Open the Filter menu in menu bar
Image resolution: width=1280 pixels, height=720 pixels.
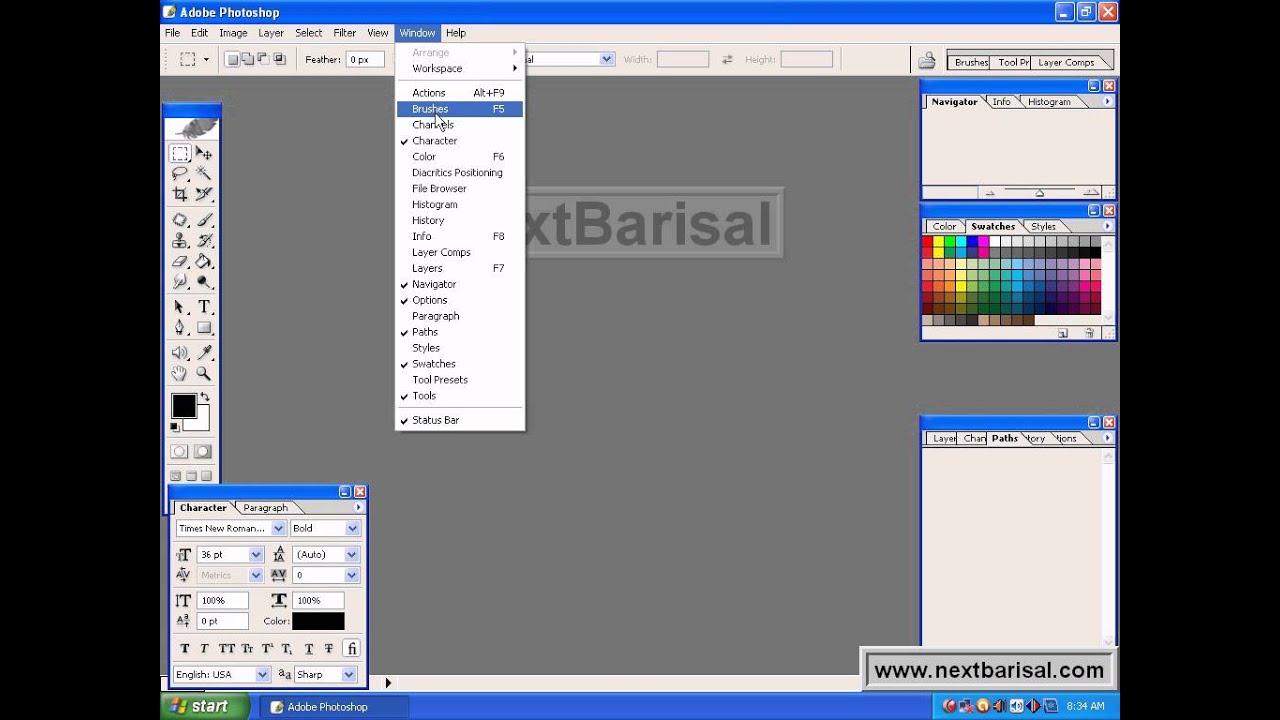[x=345, y=33]
